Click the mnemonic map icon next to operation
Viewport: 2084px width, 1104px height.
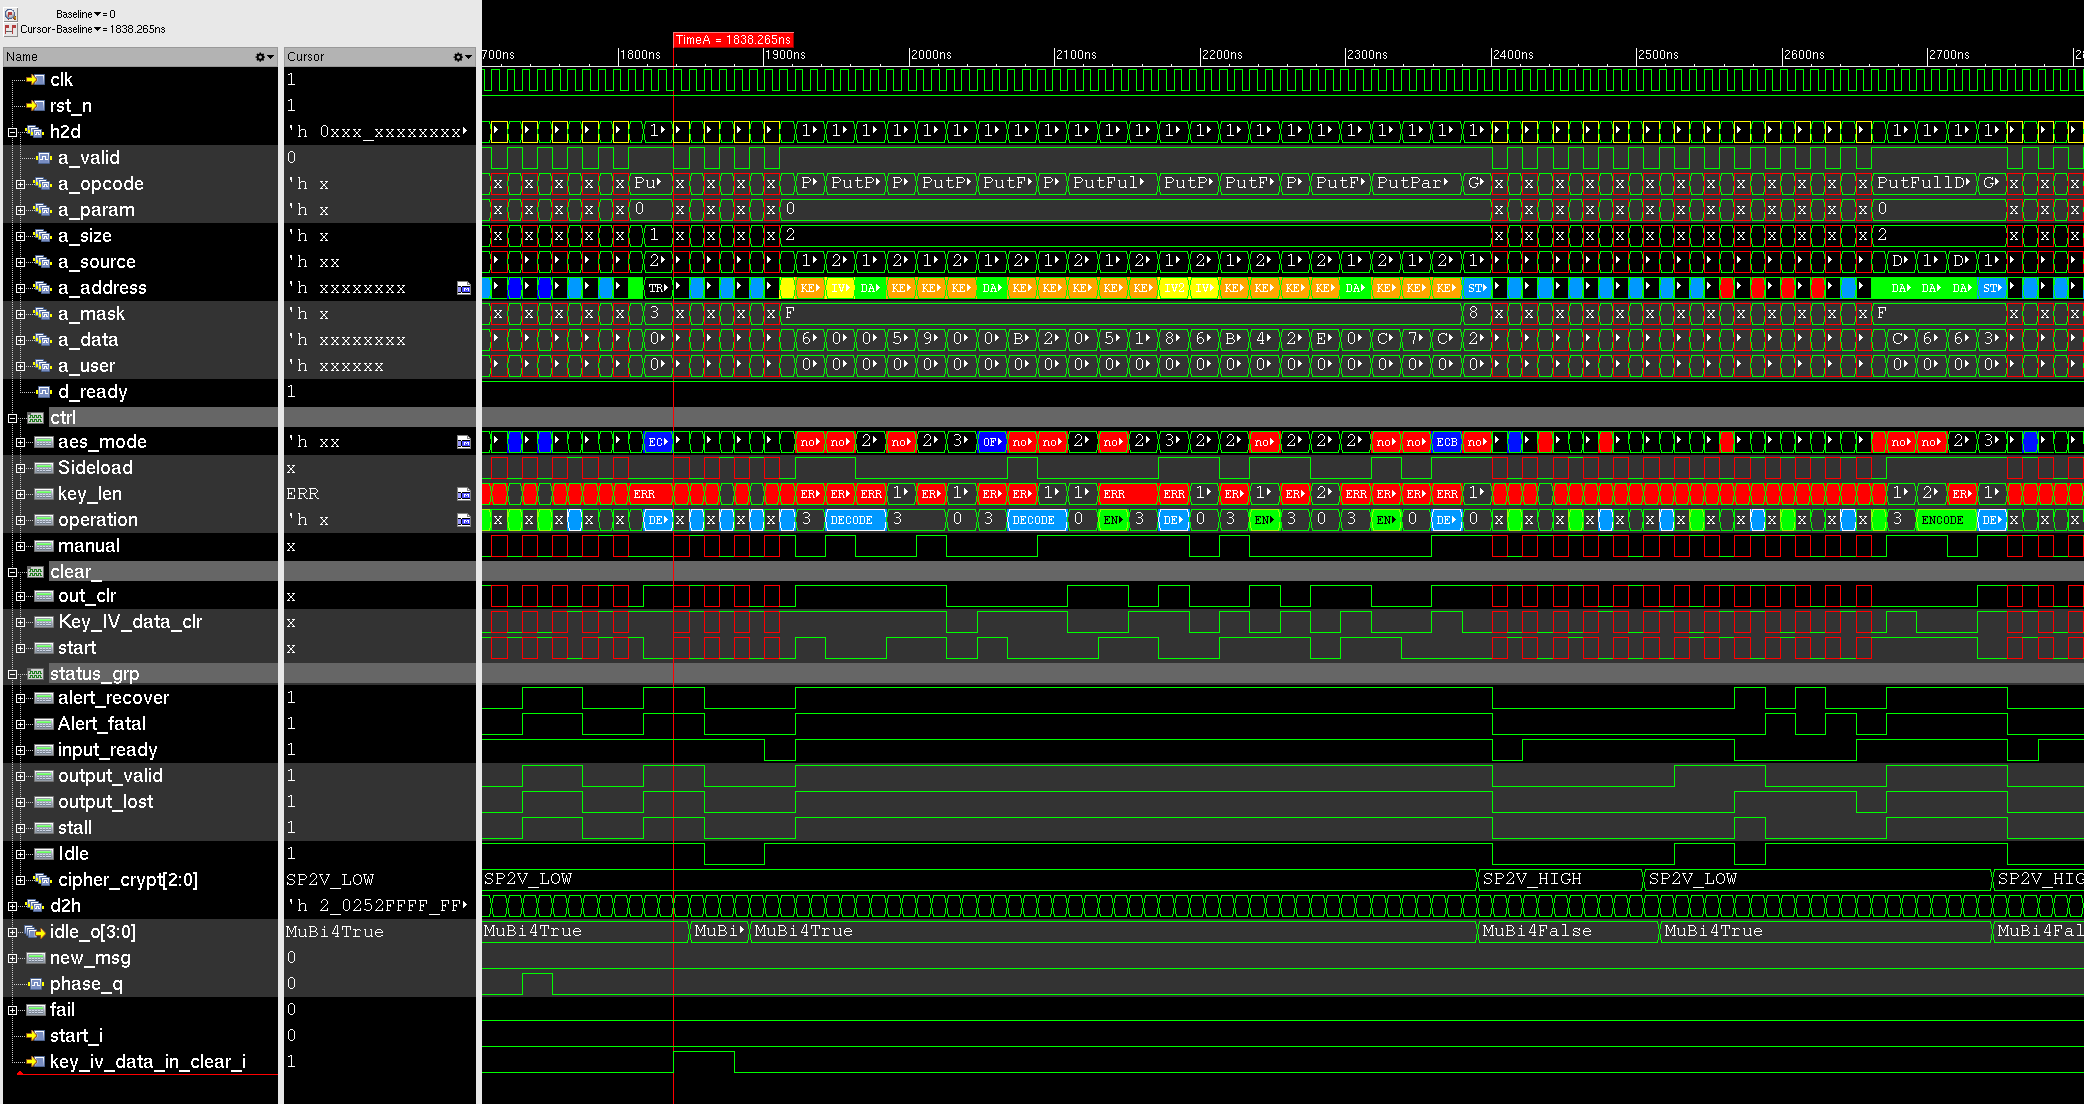[x=463, y=519]
